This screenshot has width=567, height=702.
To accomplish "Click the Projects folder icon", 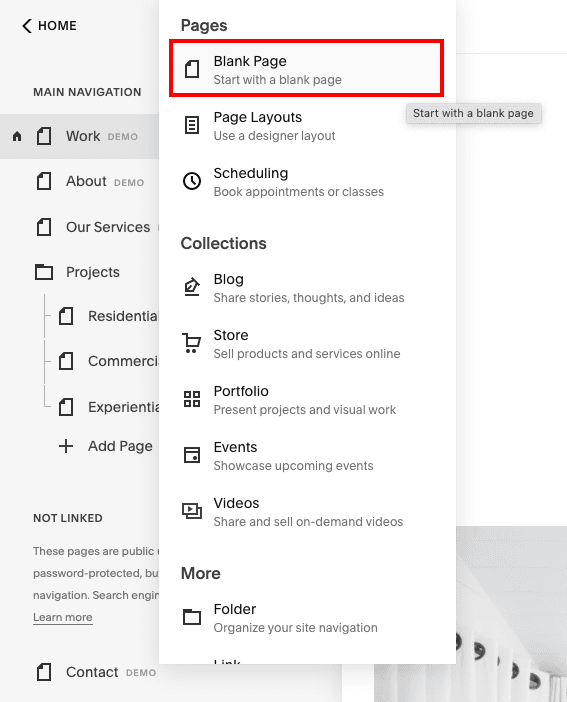I will tap(44, 272).
